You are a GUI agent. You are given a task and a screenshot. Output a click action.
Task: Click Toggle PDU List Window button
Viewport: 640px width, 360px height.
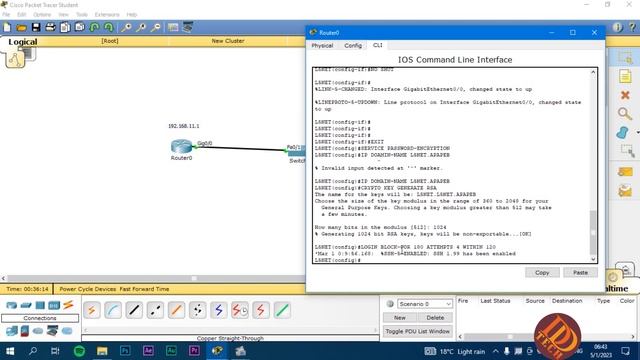pos(418,331)
